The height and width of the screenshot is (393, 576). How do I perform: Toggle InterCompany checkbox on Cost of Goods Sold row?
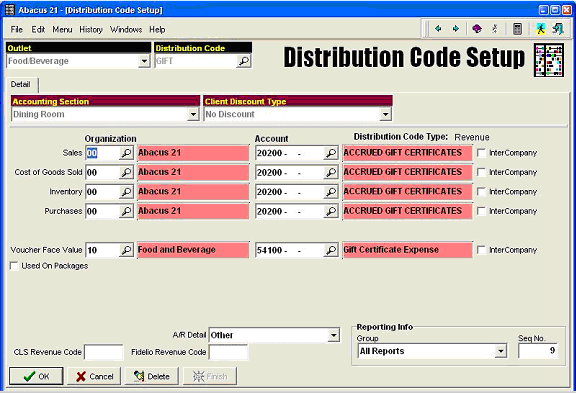click(481, 172)
